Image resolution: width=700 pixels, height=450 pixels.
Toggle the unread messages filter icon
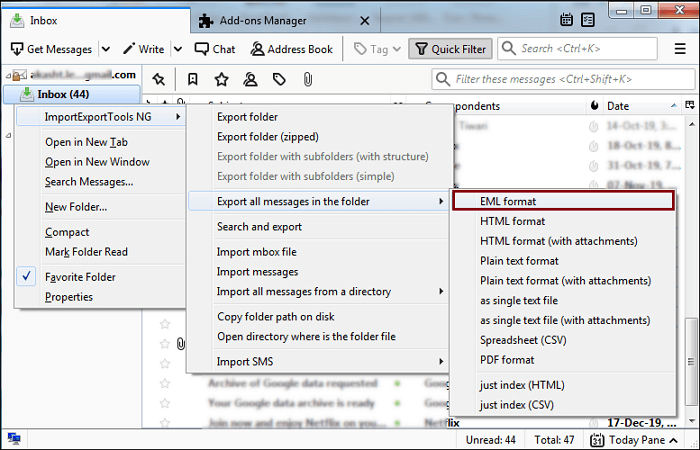(x=192, y=79)
